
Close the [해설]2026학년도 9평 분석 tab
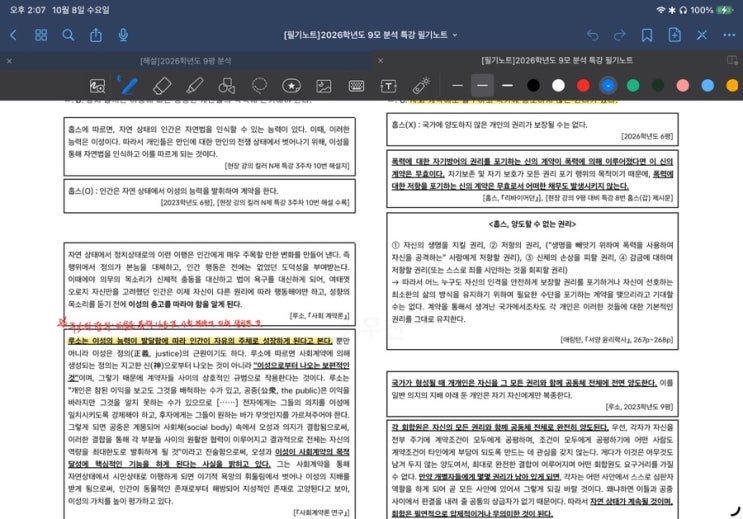[x=9, y=61]
